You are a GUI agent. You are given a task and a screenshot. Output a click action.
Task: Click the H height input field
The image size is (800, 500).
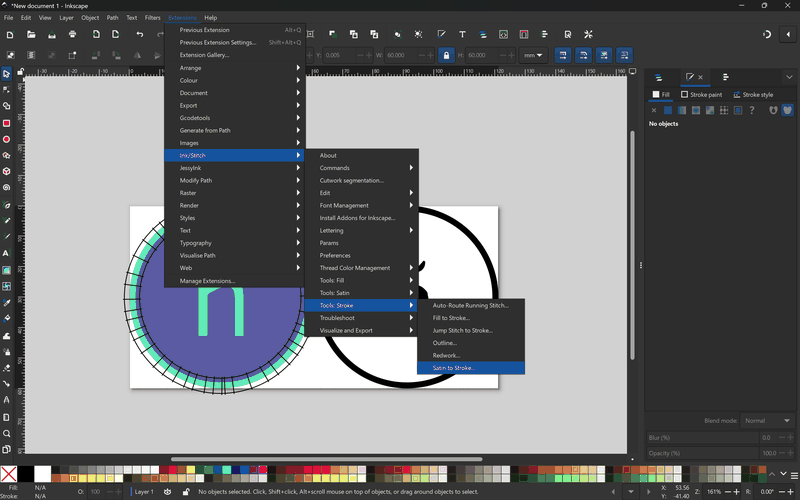point(483,55)
